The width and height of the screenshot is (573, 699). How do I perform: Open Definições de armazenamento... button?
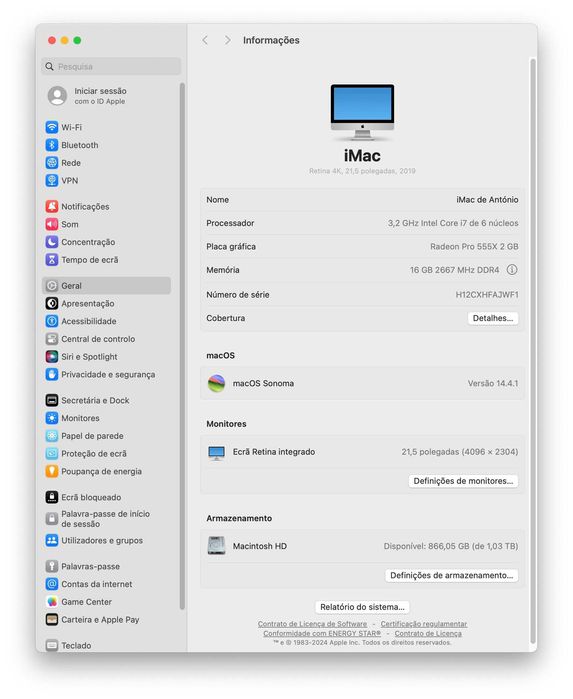(452, 576)
